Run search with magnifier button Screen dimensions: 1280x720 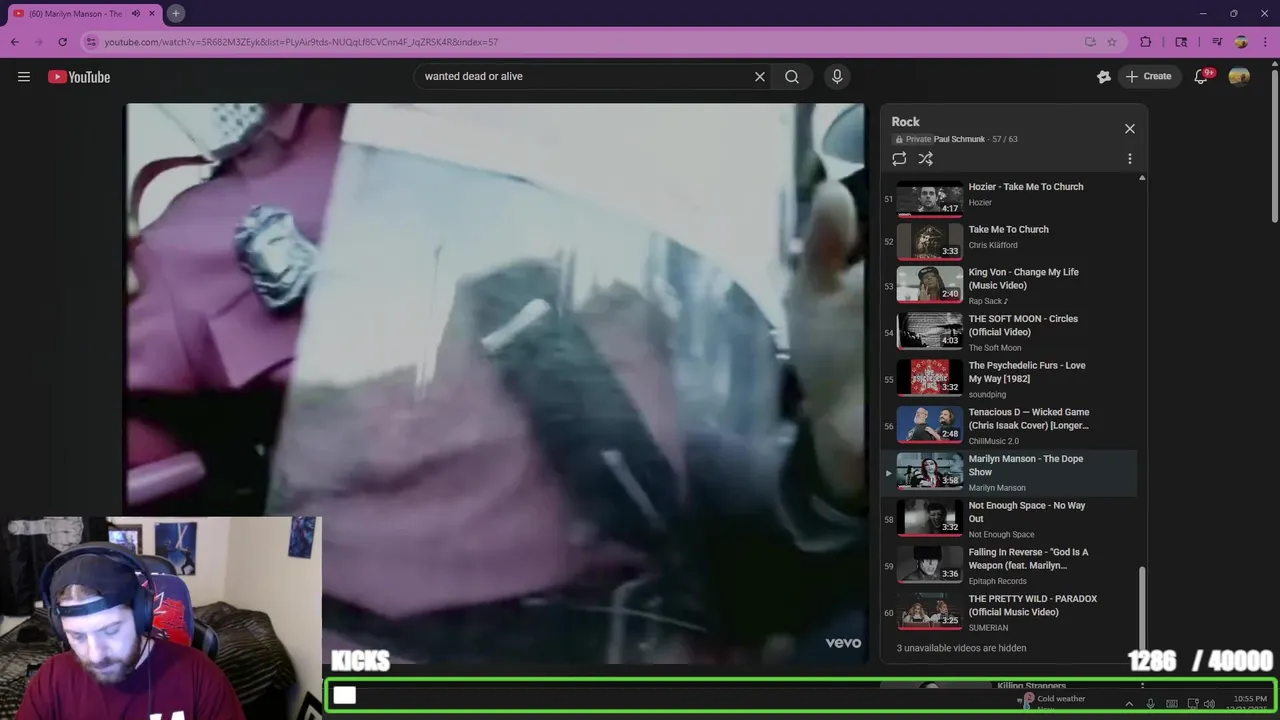pyautogui.click(x=792, y=77)
